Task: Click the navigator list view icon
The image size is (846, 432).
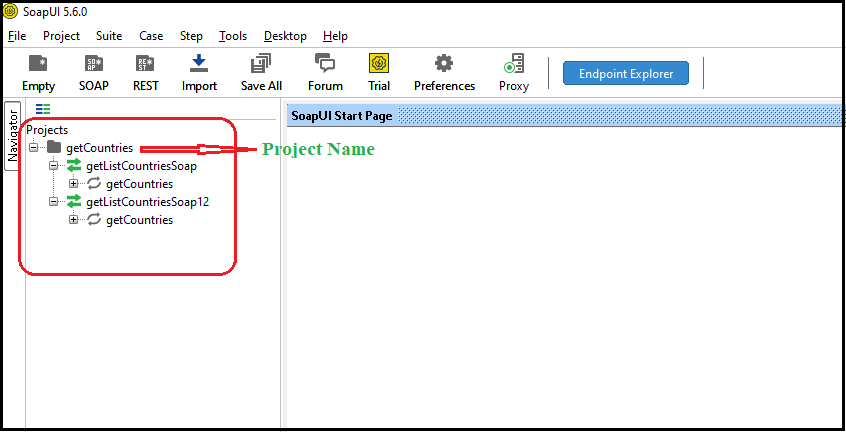Action: [x=43, y=109]
